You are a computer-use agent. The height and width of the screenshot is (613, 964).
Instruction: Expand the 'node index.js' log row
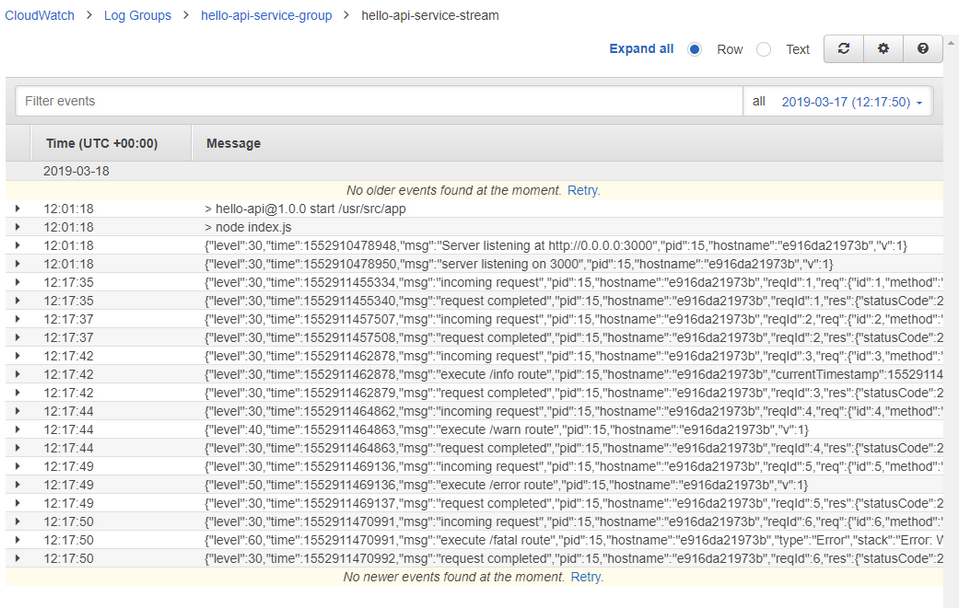pyautogui.click(x=18, y=227)
